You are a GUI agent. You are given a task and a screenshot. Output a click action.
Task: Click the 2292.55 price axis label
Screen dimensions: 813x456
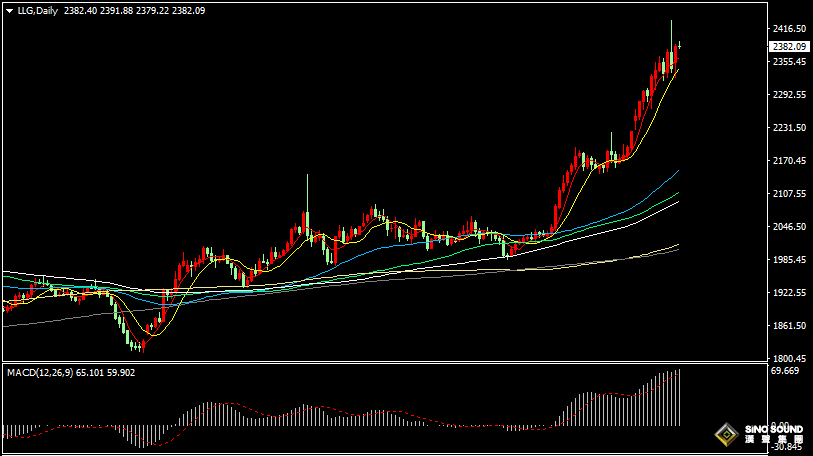789,95
